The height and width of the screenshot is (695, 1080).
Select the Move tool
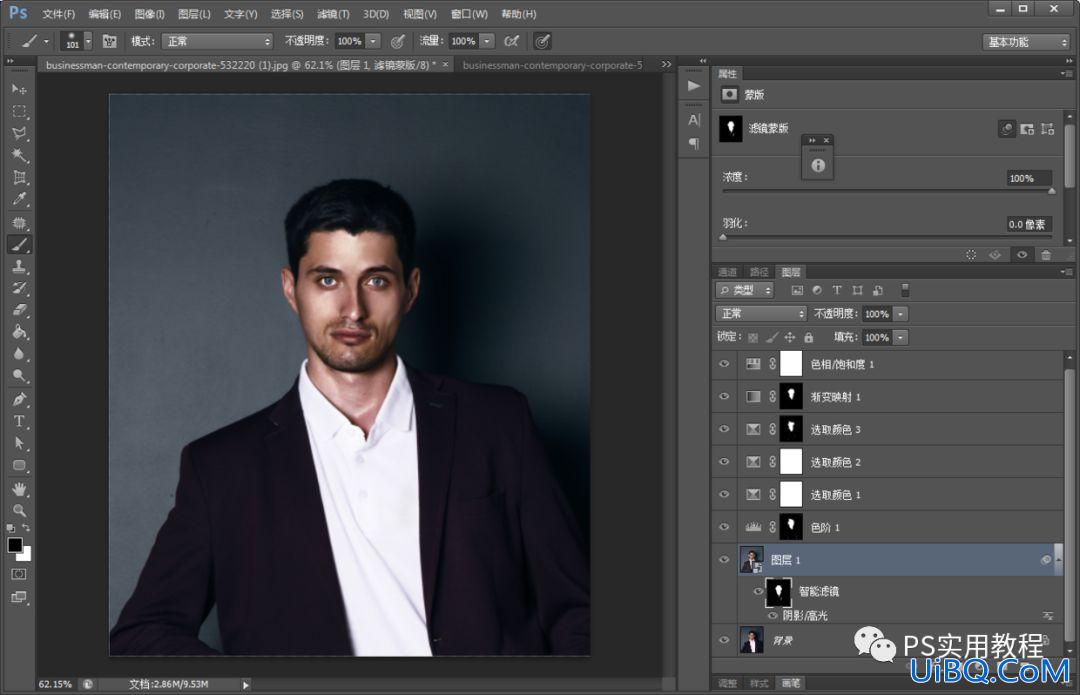[x=19, y=89]
